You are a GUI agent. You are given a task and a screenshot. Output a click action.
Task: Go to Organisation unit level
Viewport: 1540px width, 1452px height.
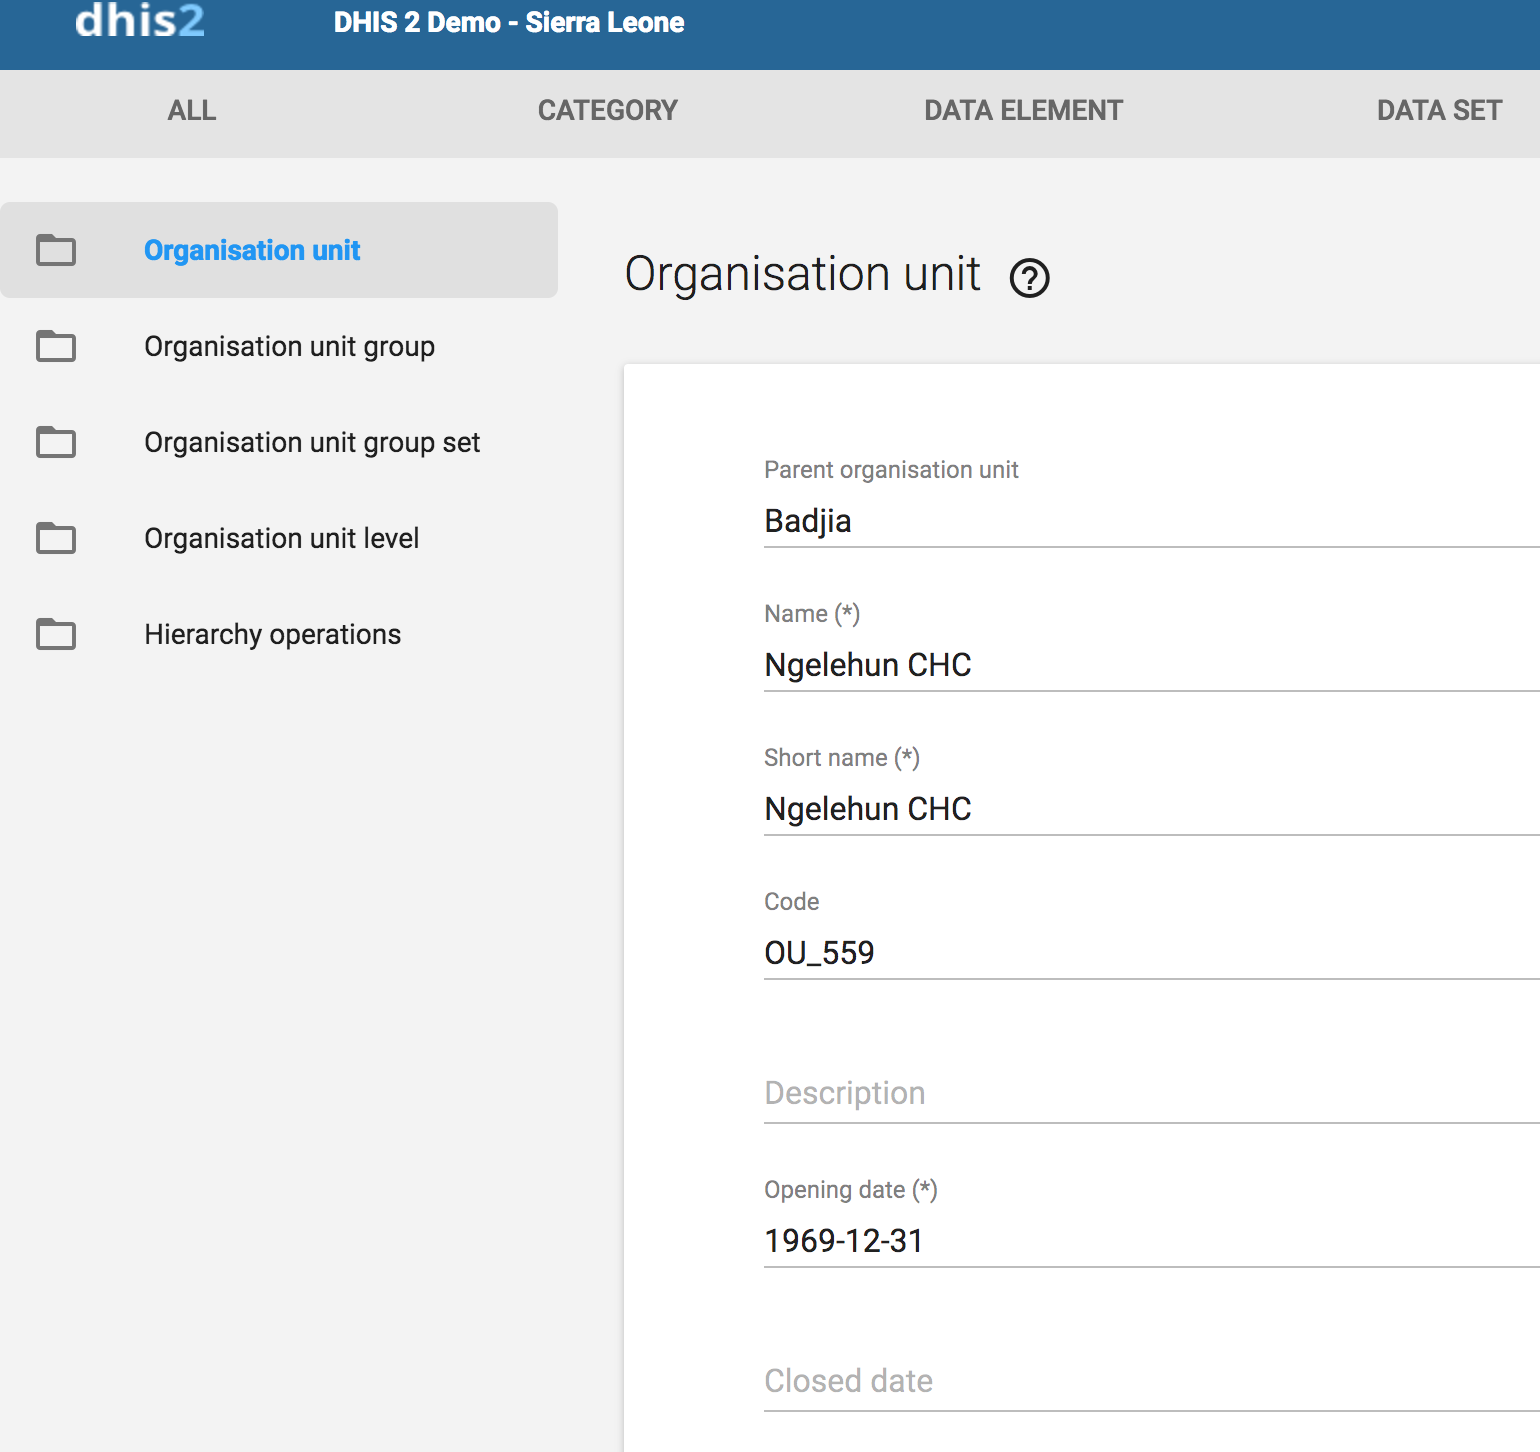tap(281, 538)
